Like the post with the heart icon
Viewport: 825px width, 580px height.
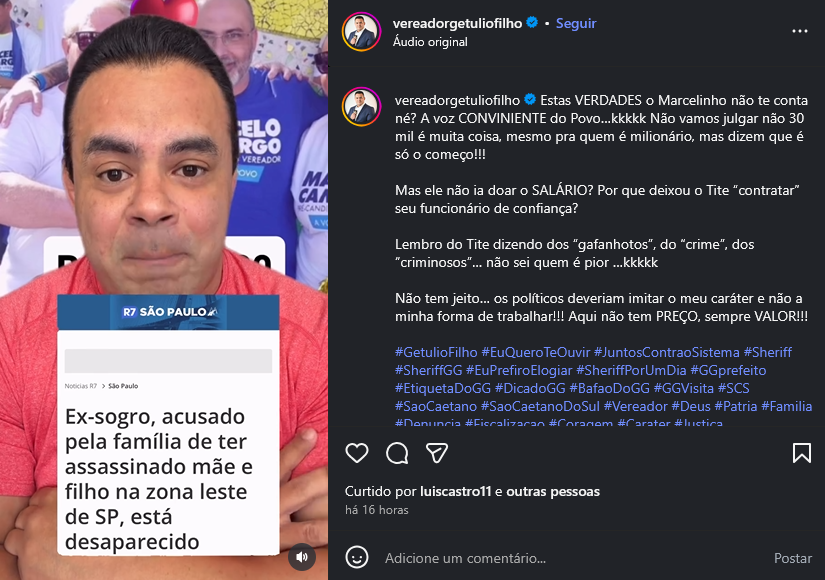click(x=357, y=453)
